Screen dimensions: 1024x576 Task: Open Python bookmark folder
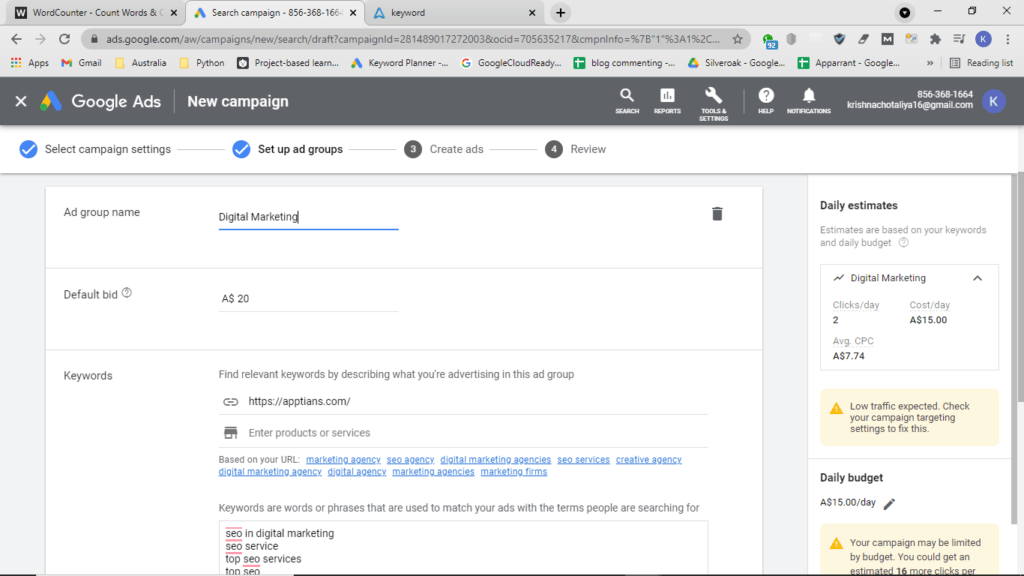(x=202, y=63)
